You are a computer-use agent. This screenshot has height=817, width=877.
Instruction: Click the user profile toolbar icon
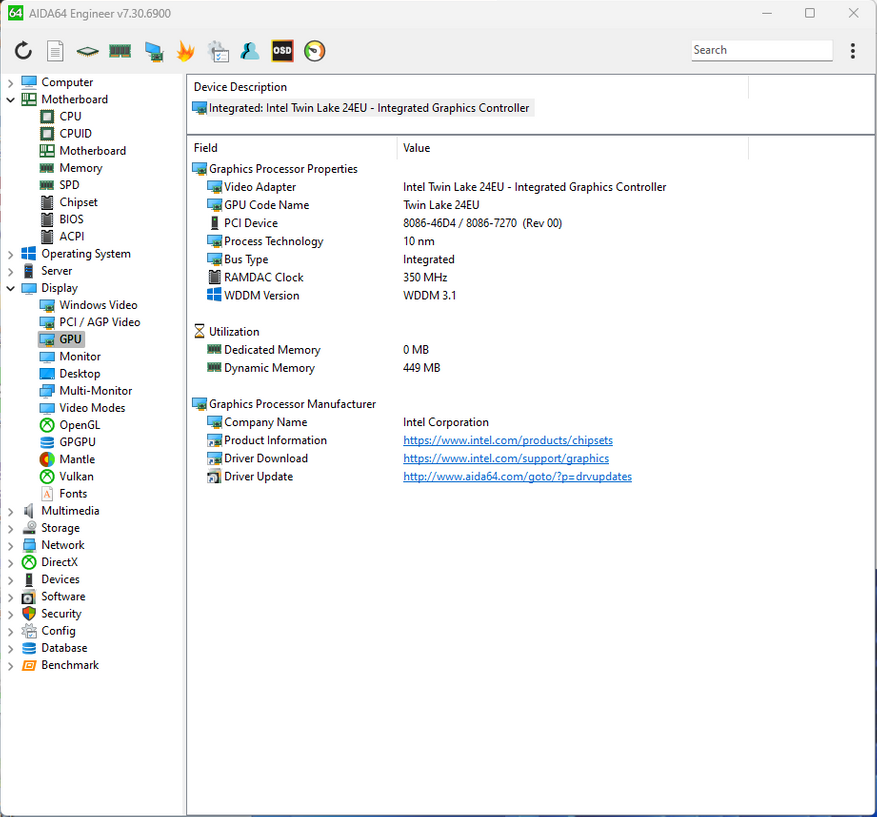pyautogui.click(x=250, y=51)
